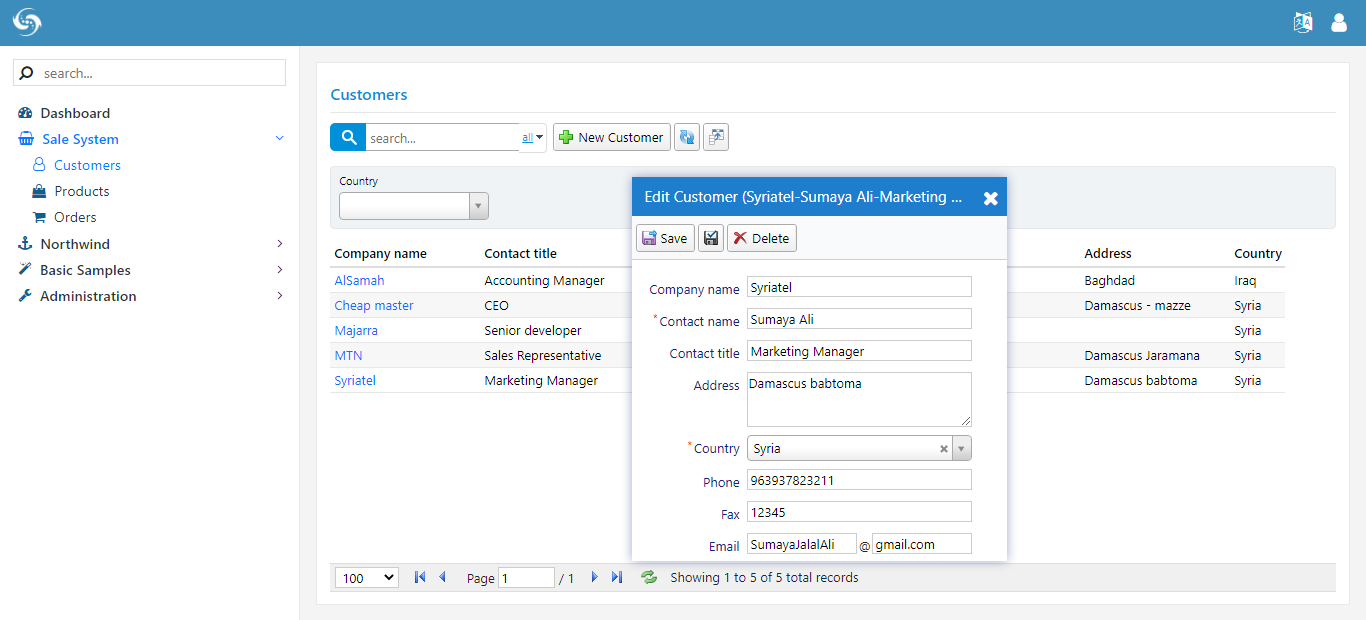The image size is (1366, 620).
Task: Click the pager refresh icon
Action: 649,577
